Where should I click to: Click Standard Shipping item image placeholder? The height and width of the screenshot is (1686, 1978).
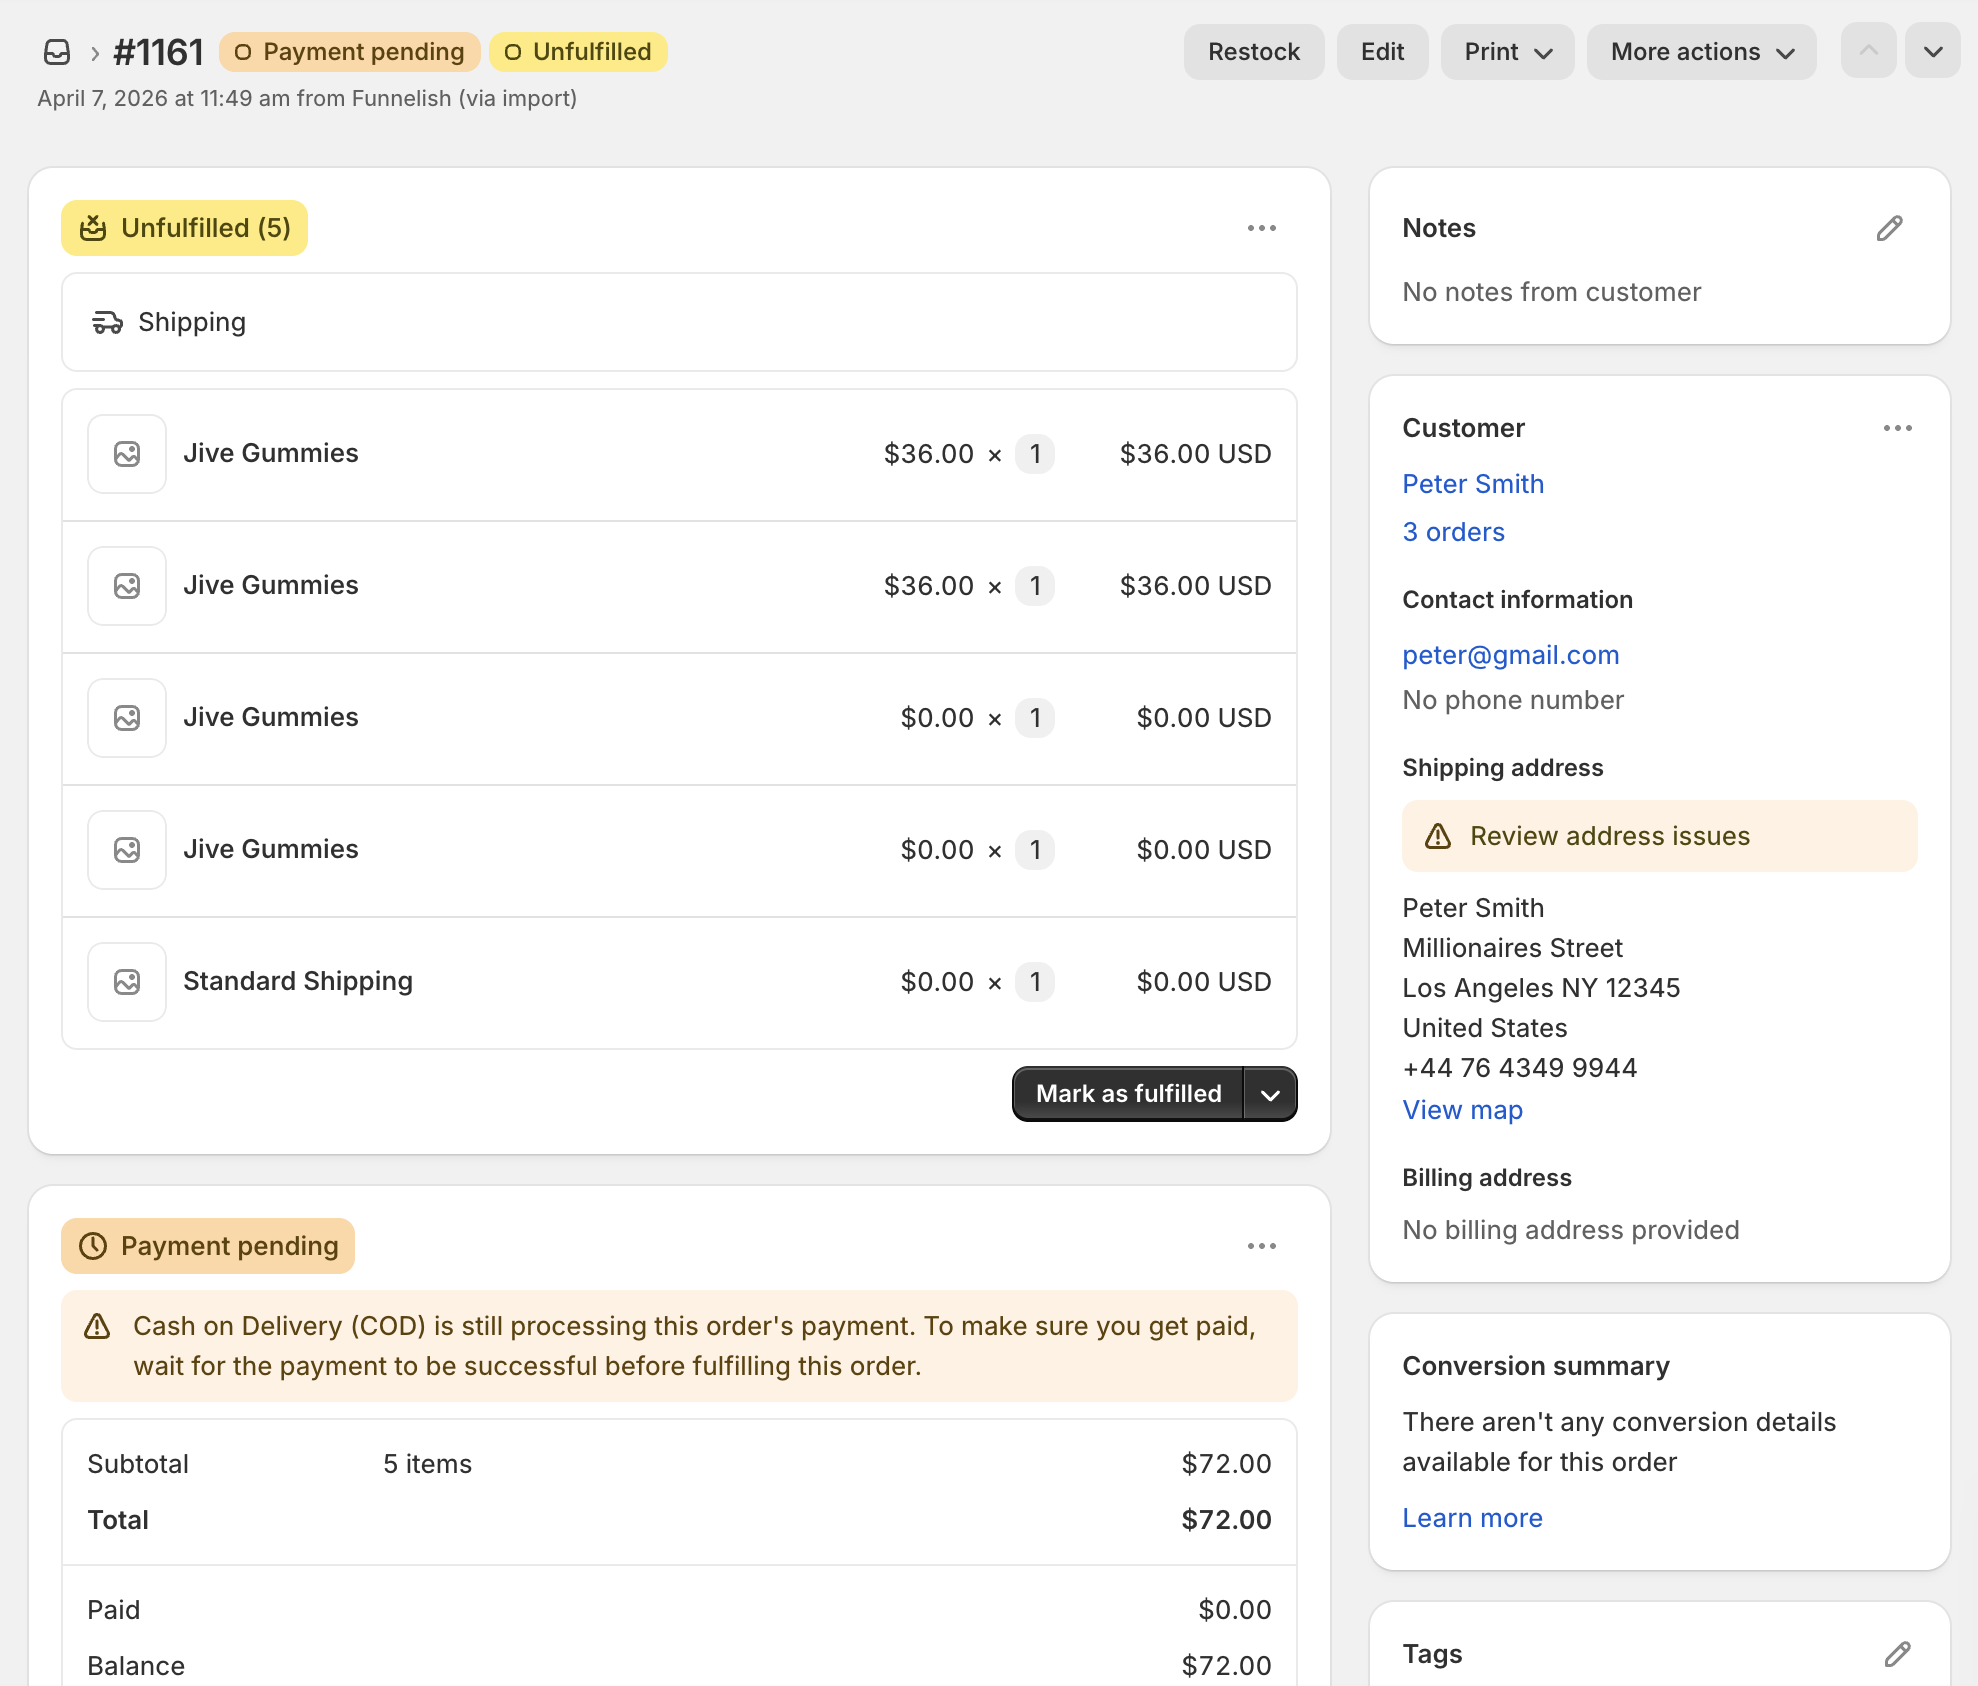point(127,982)
